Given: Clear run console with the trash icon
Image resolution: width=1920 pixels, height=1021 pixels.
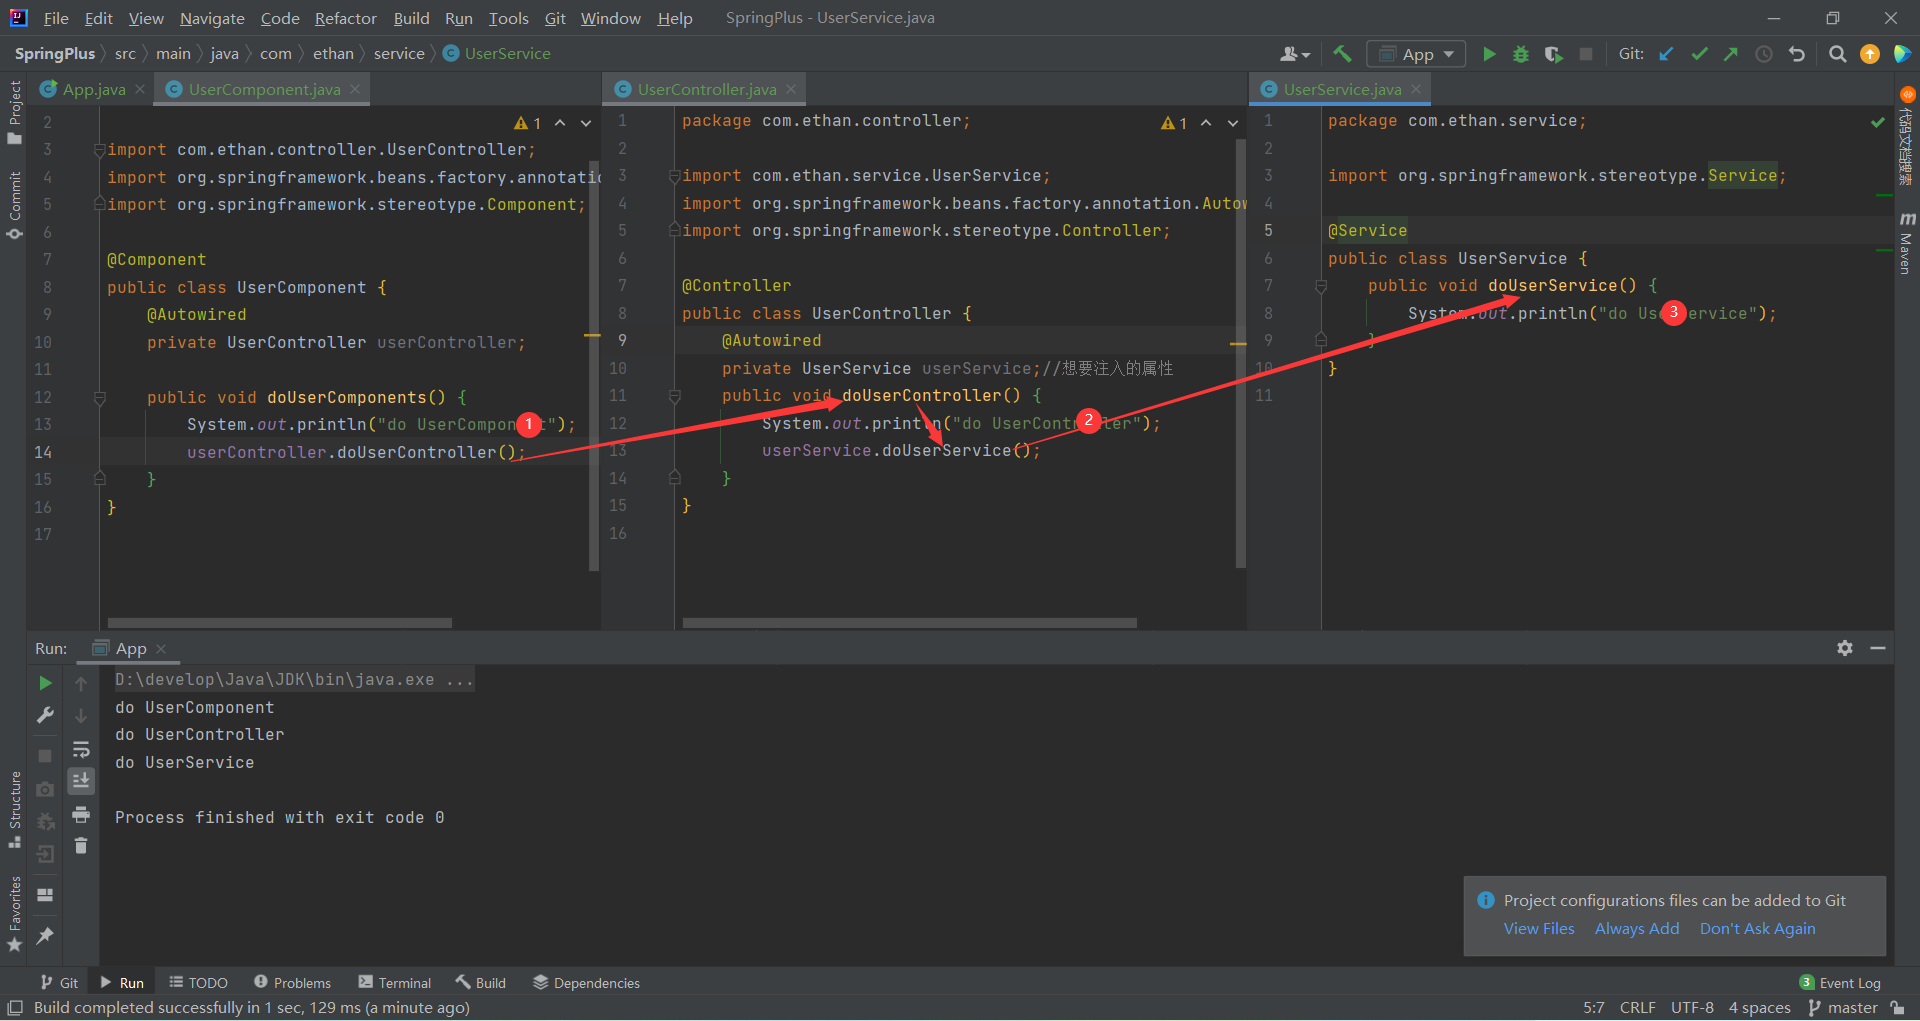Looking at the screenshot, I should 81,846.
